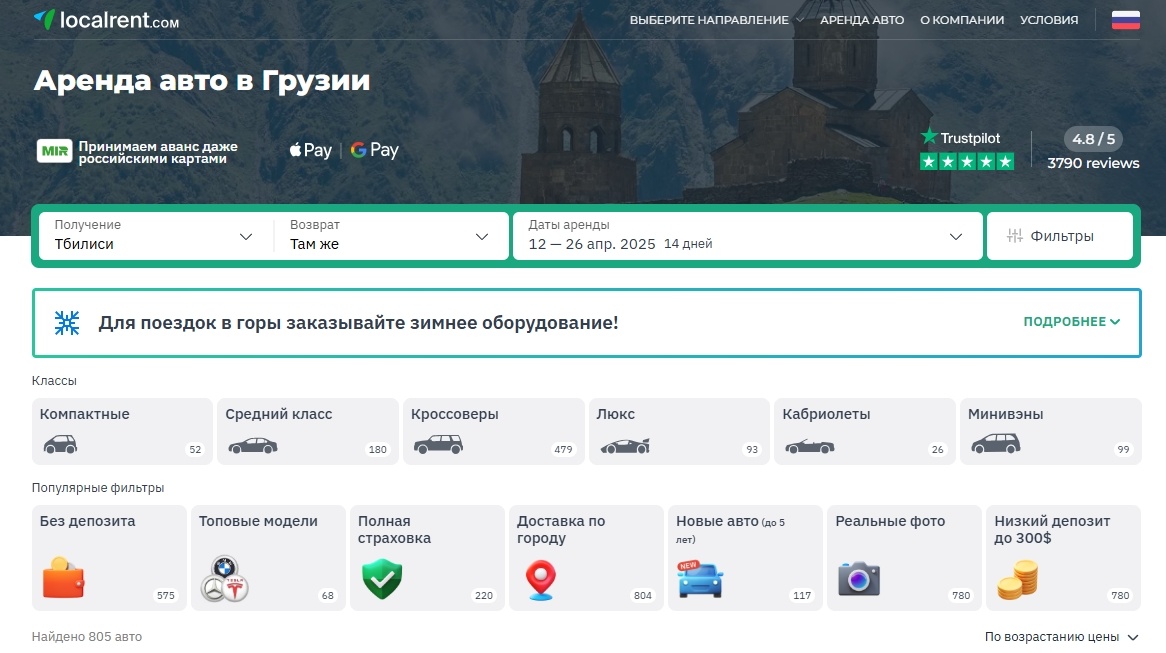The image size is (1166, 653).
Task: Click the Фильтры sliders icon
Action: (x=1015, y=235)
